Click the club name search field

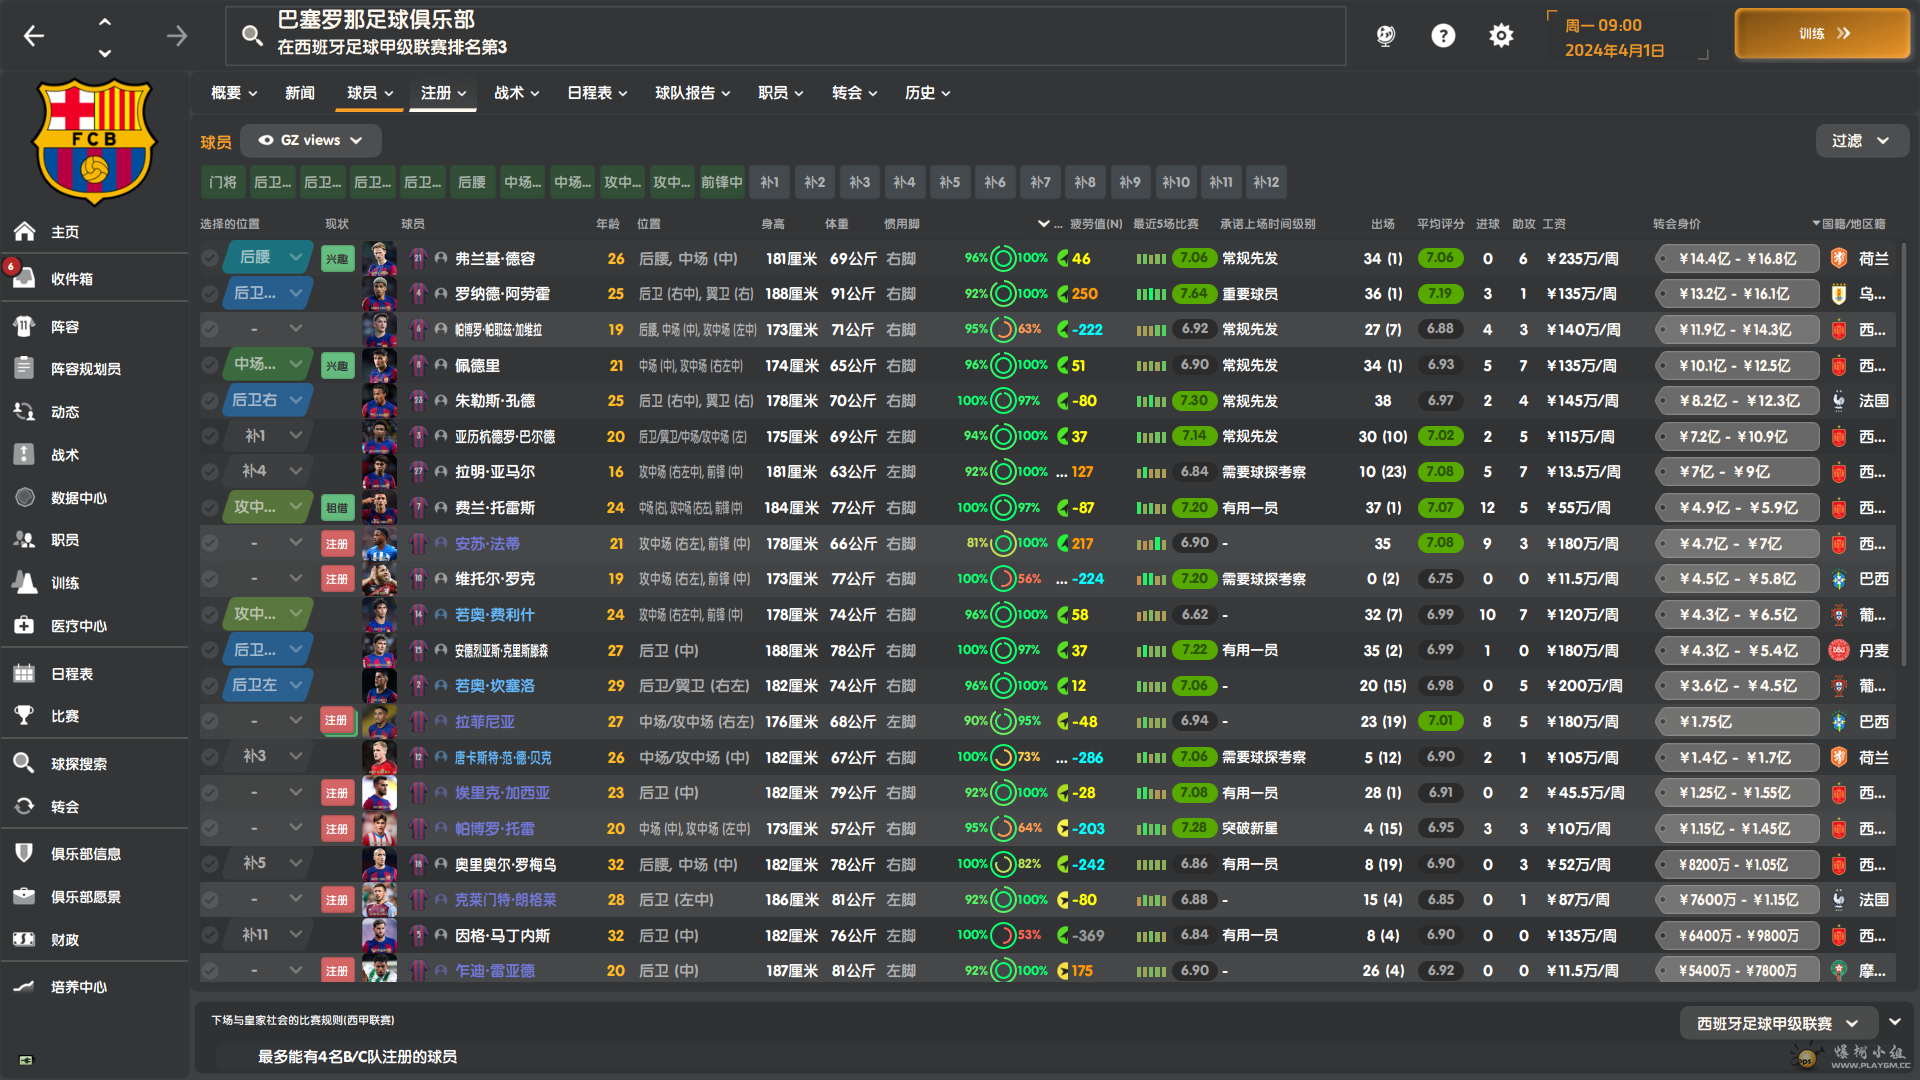tap(786, 35)
